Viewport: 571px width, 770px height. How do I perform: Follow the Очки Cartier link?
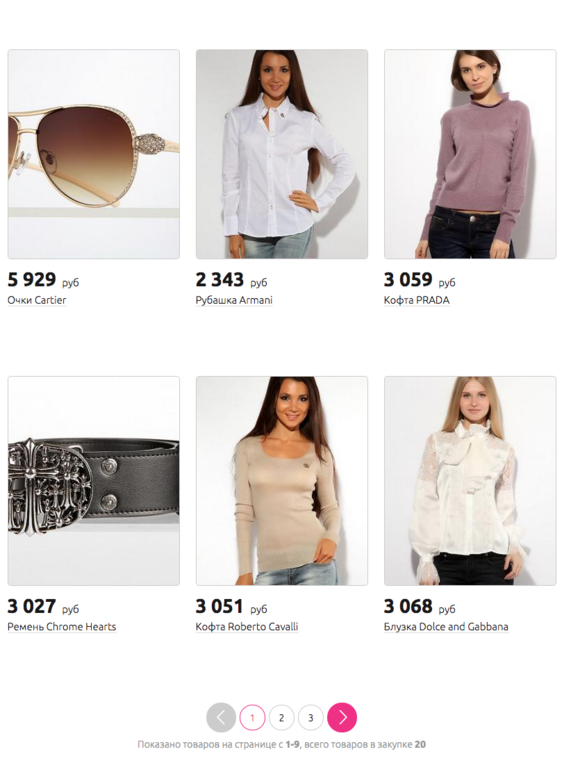pos(37,300)
